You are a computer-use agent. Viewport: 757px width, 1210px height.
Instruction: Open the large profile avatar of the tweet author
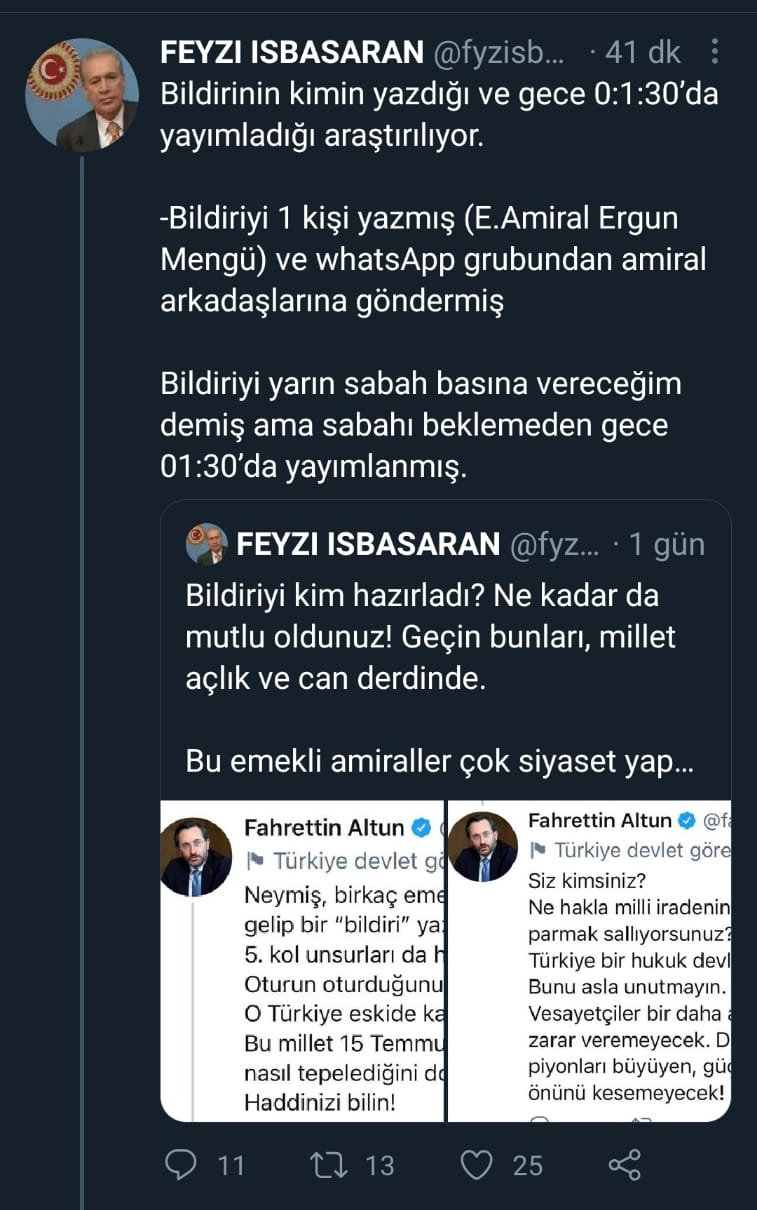(82, 95)
